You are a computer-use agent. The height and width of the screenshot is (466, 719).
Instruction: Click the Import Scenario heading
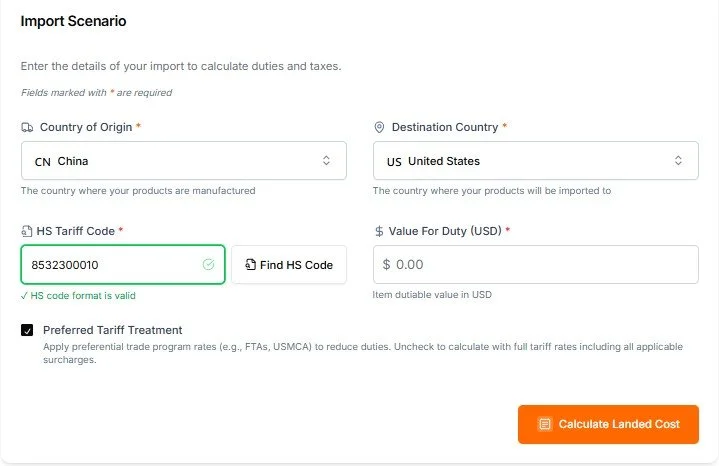(x=73, y=21)
